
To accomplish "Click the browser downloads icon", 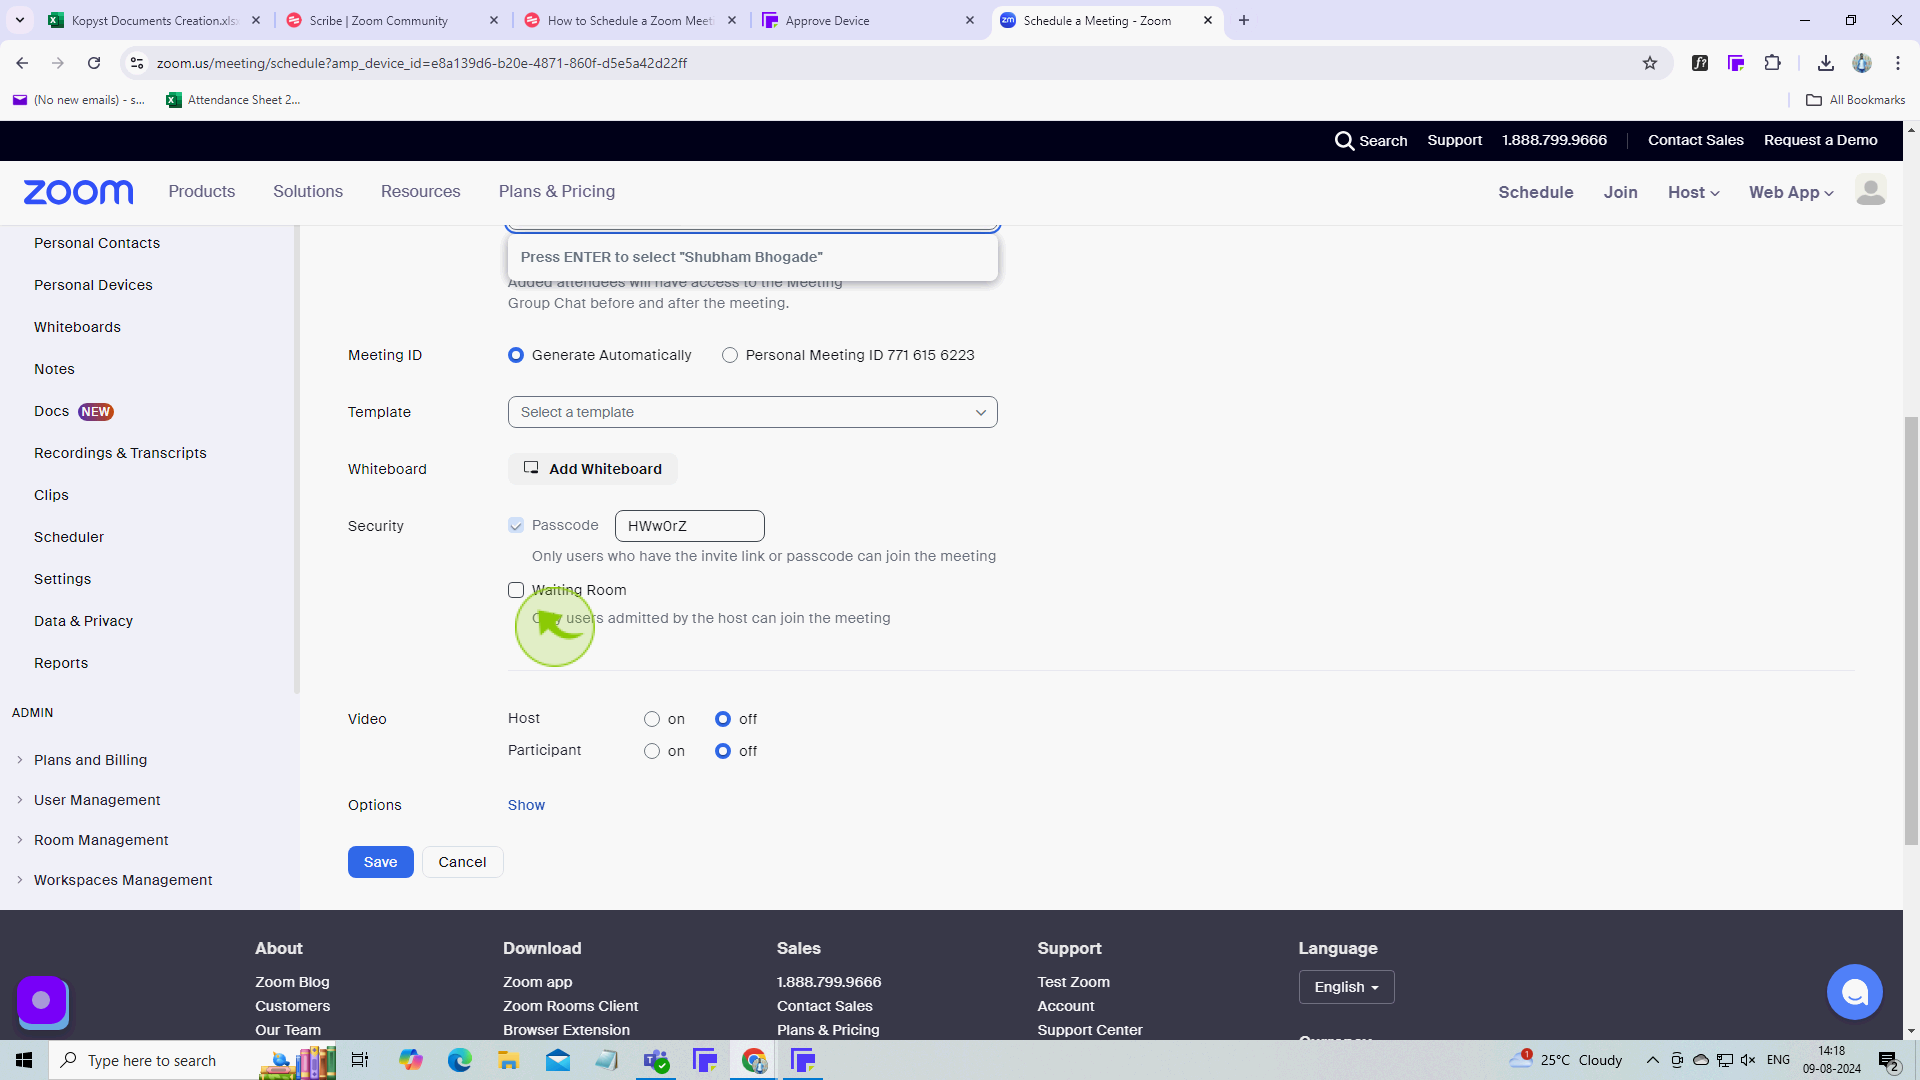I will (x=1826, y=63).
